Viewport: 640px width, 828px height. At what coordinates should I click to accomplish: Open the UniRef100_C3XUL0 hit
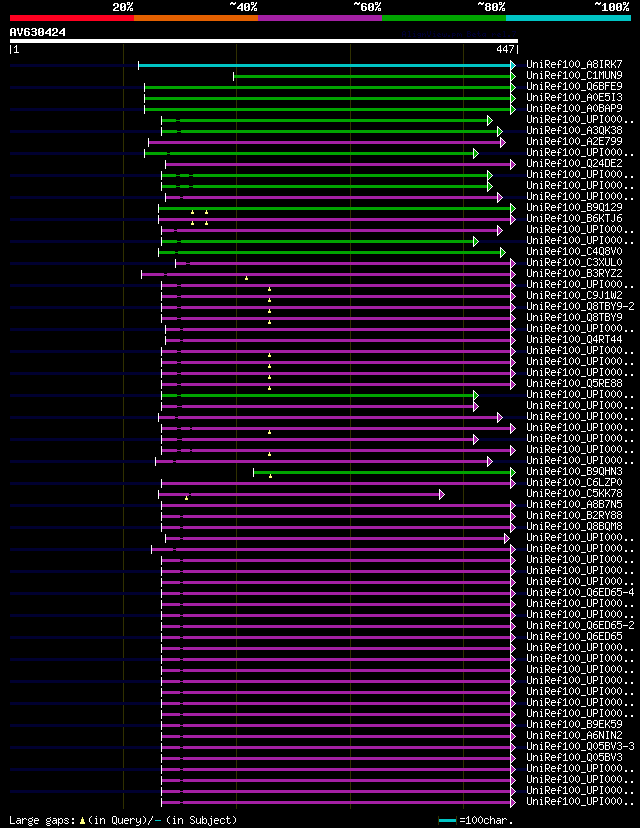[x=574, y=262]
